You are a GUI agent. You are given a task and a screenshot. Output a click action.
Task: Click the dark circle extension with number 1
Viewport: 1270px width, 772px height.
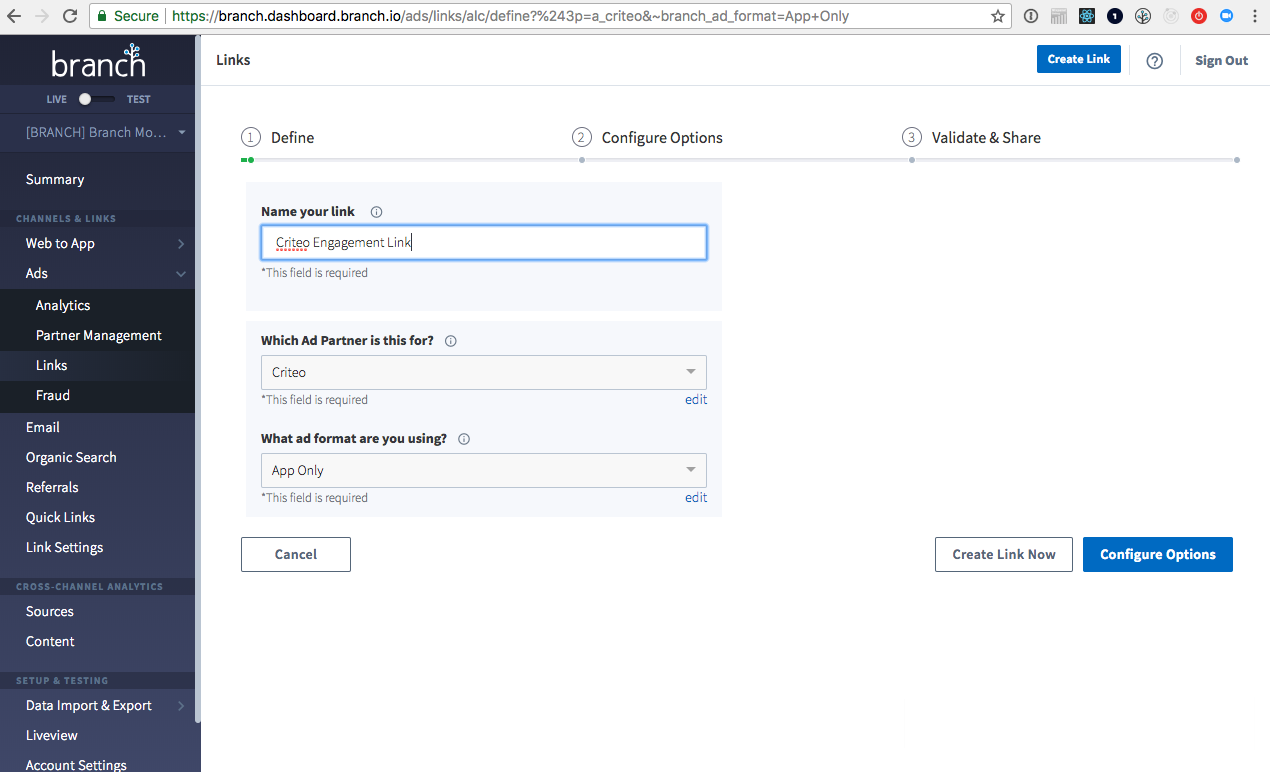pos(1115,16)
